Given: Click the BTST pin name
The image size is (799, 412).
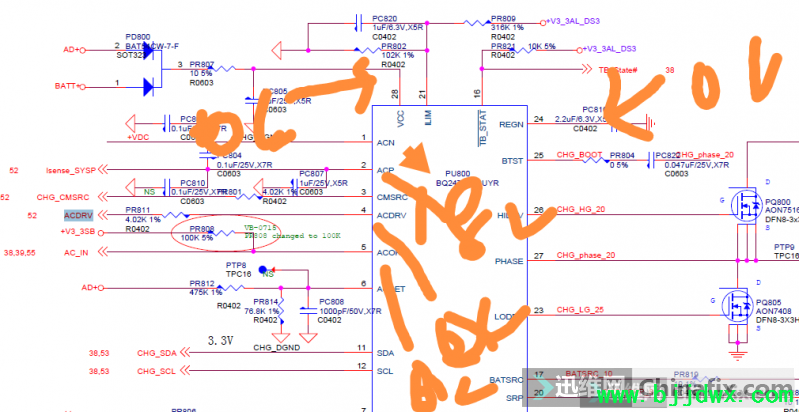Looking at the screenshot, I should 513,161.
